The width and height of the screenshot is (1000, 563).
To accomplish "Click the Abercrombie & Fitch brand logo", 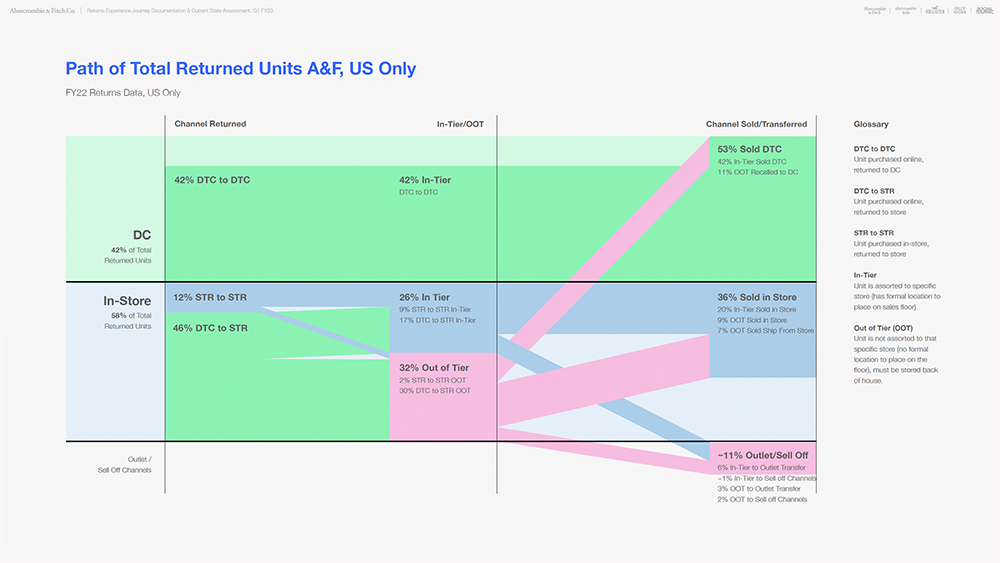I will (875, 10).
